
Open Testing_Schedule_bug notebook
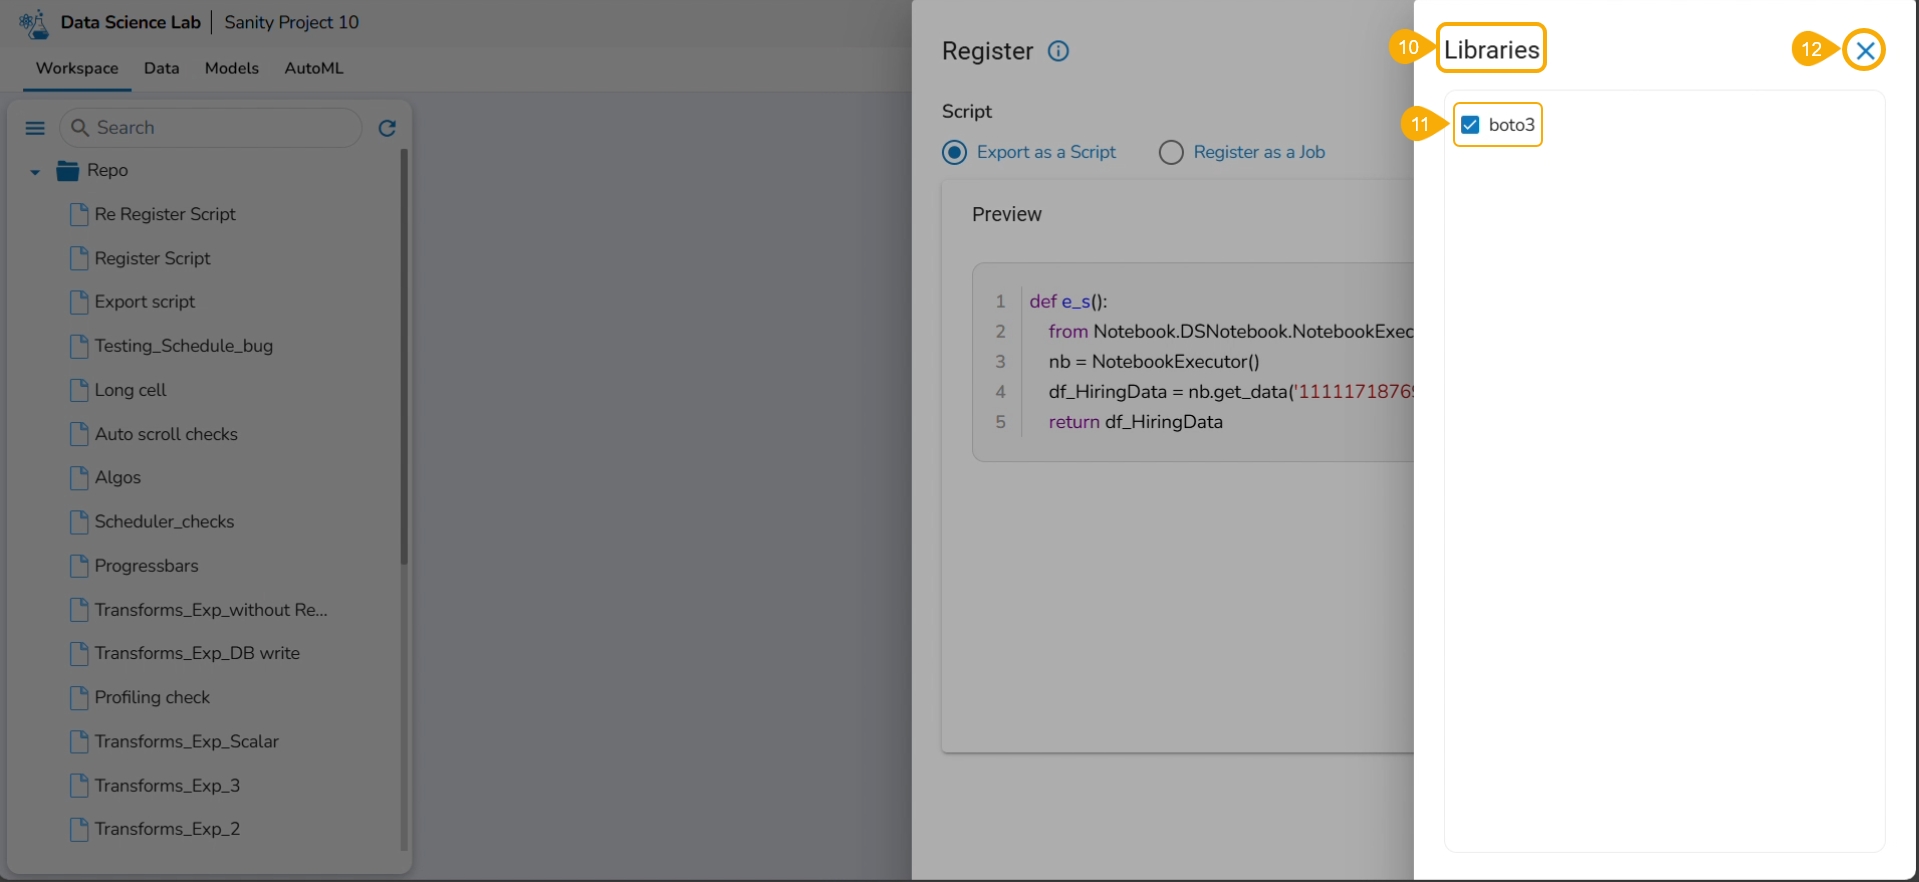(184, 346)
